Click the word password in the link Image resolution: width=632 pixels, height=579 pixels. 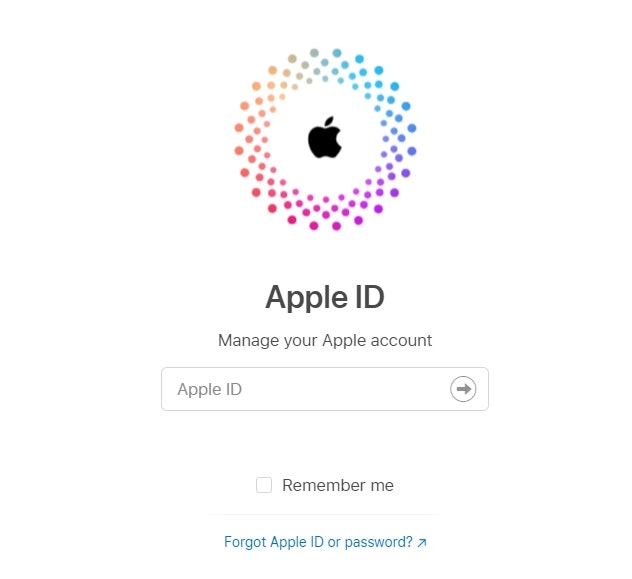[x=378, y=542]
